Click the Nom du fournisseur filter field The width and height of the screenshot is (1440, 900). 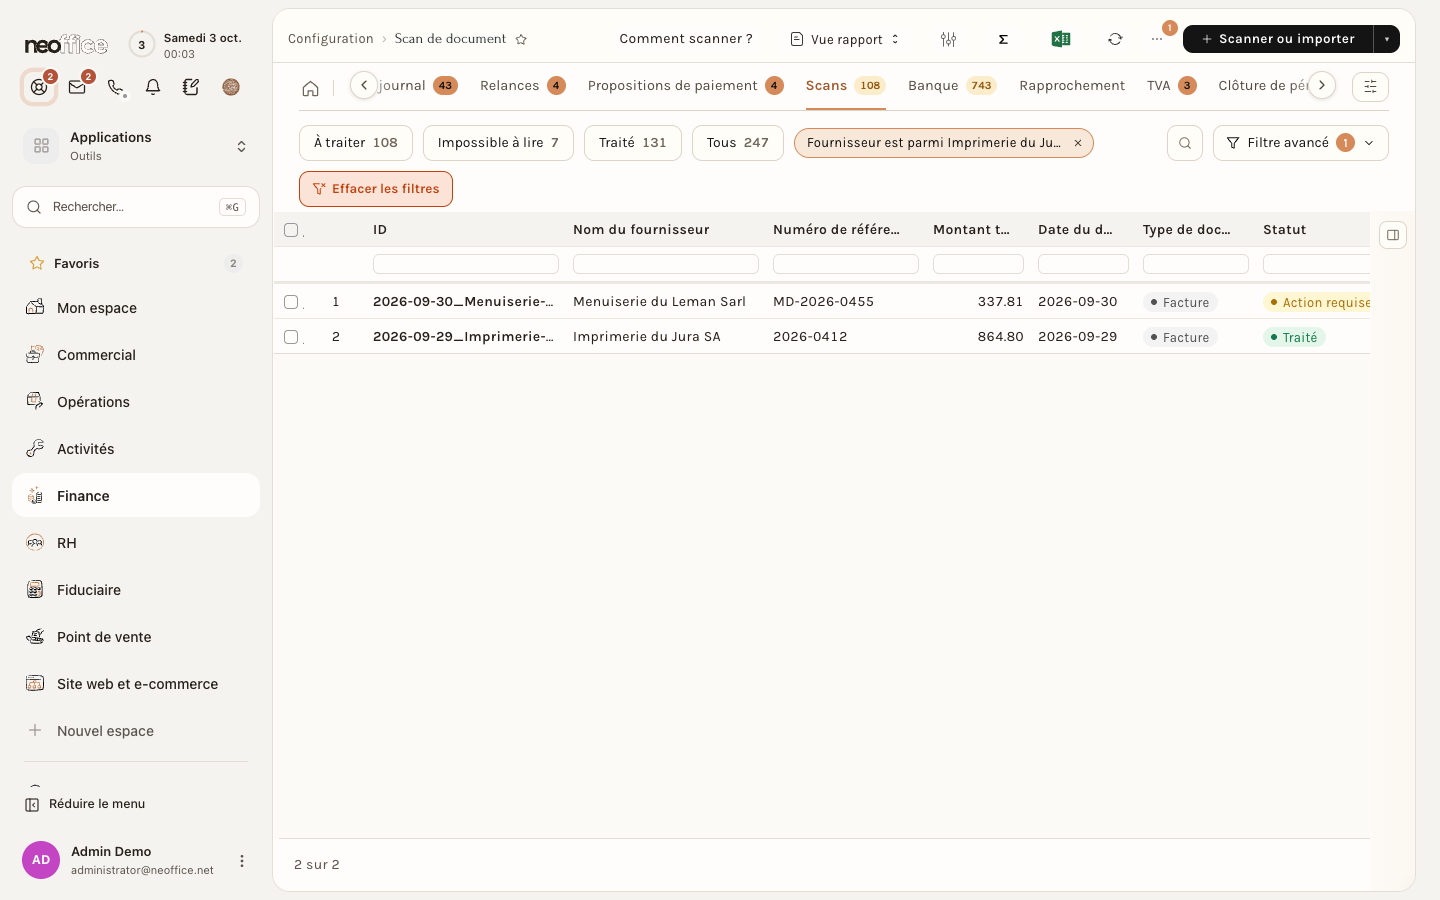(x=666, y=264)
